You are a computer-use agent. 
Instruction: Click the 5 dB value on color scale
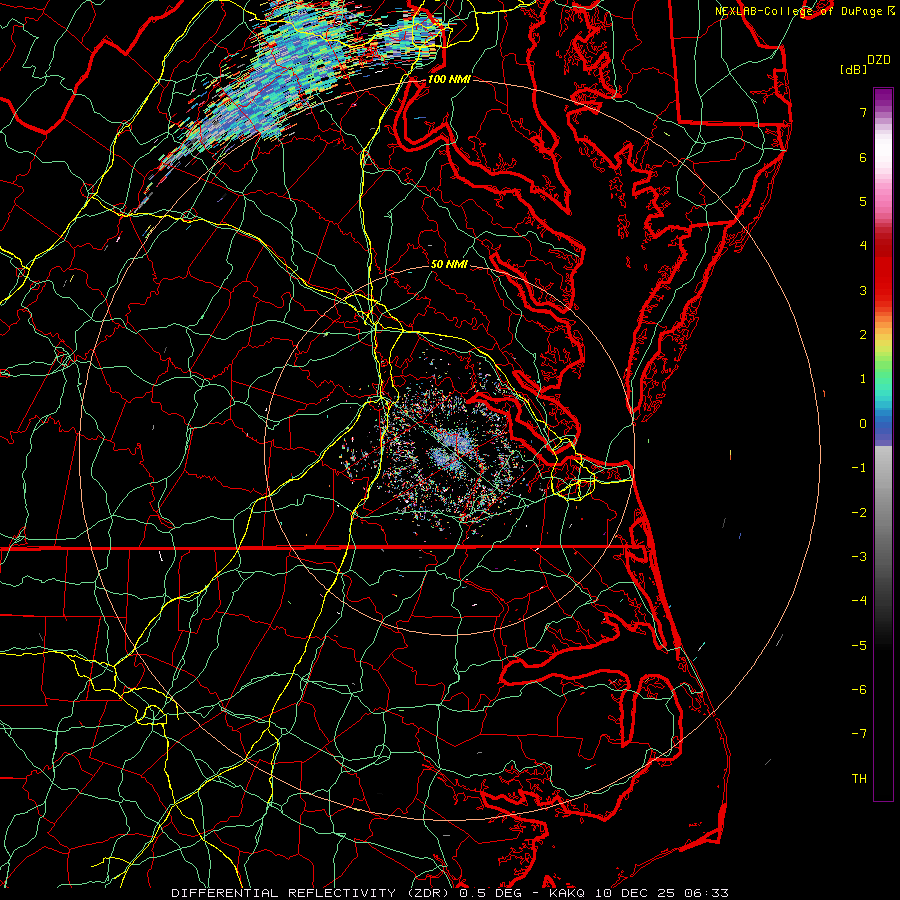(x=863, y=201)
